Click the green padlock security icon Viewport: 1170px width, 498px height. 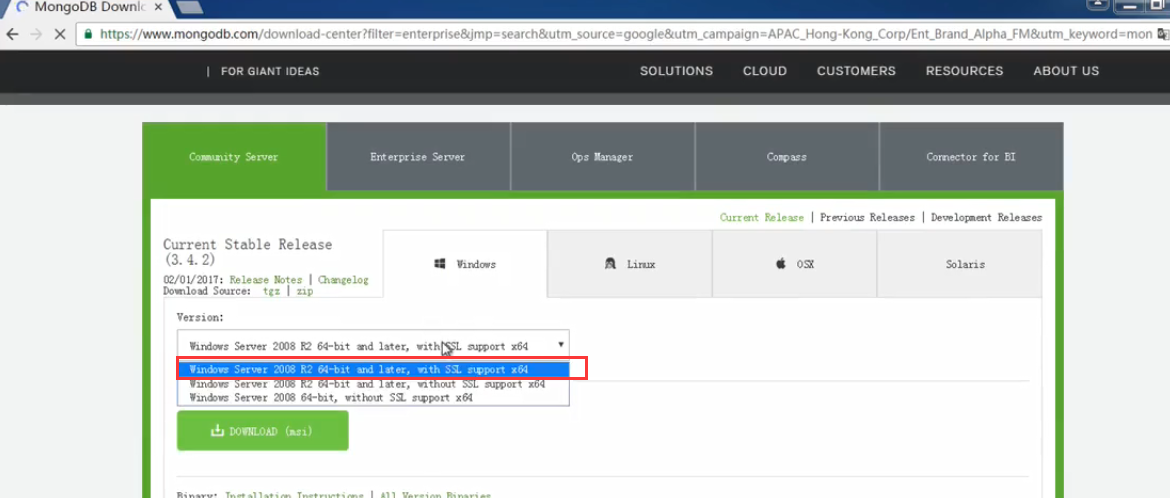pyautogui.click(x=88, y=34)
